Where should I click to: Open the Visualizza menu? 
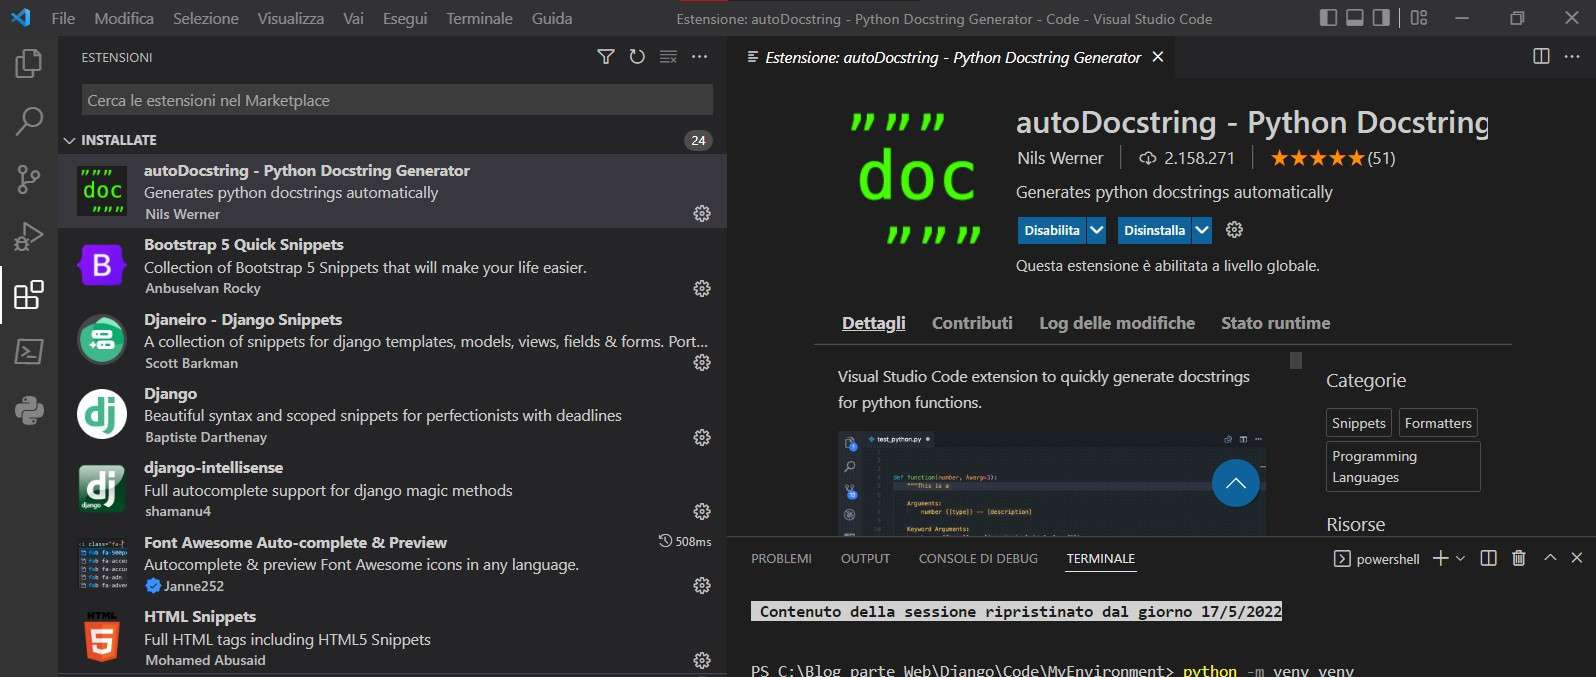click(x=291, y=18)
